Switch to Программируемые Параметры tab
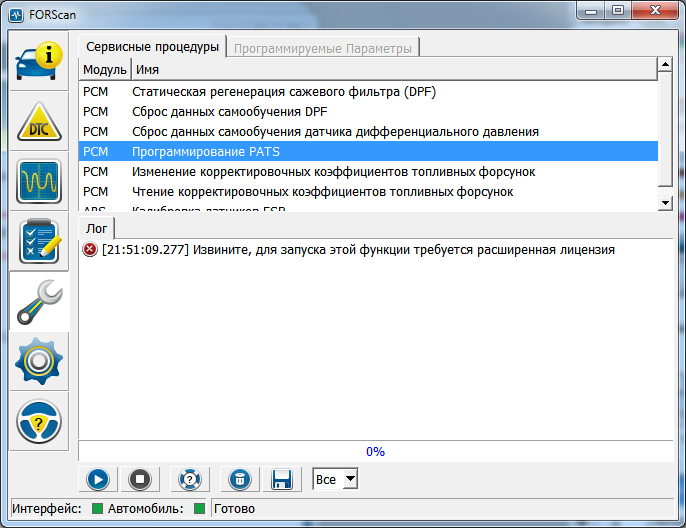 pos(323,48)
